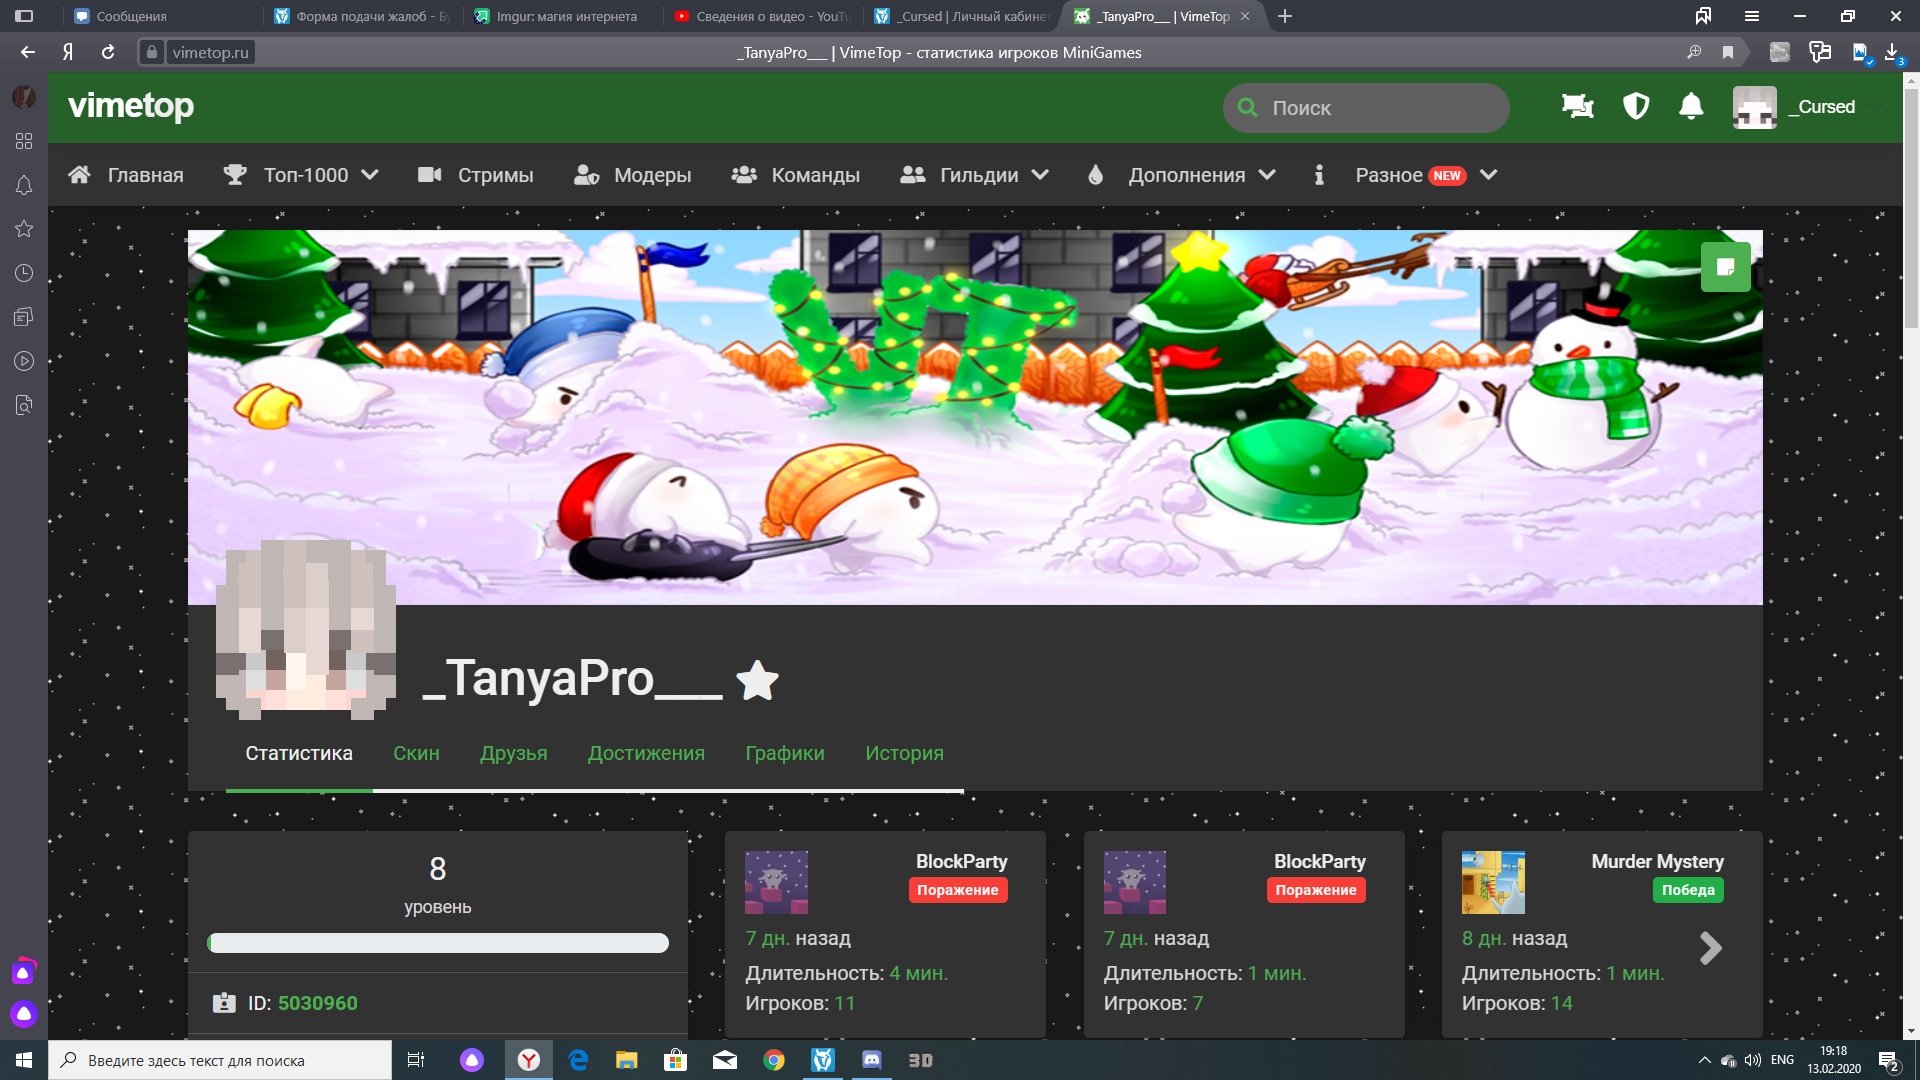
Task: Open the dialogs chat icon in vimetop header
Action: (x=1578, y=106)
